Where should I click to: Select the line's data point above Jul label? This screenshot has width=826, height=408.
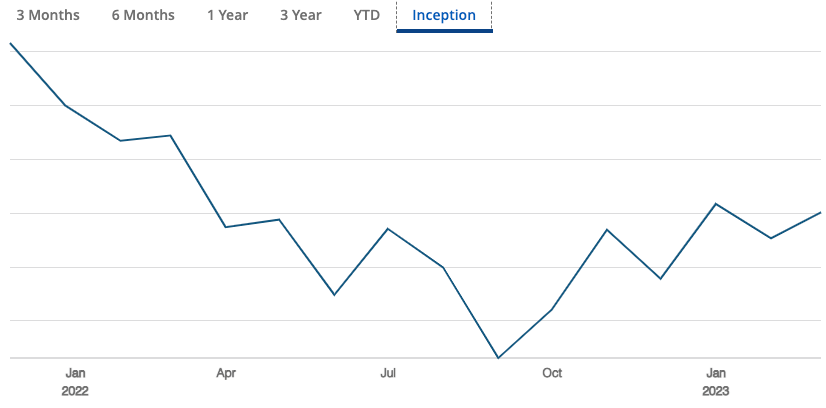tap(388, 229)
